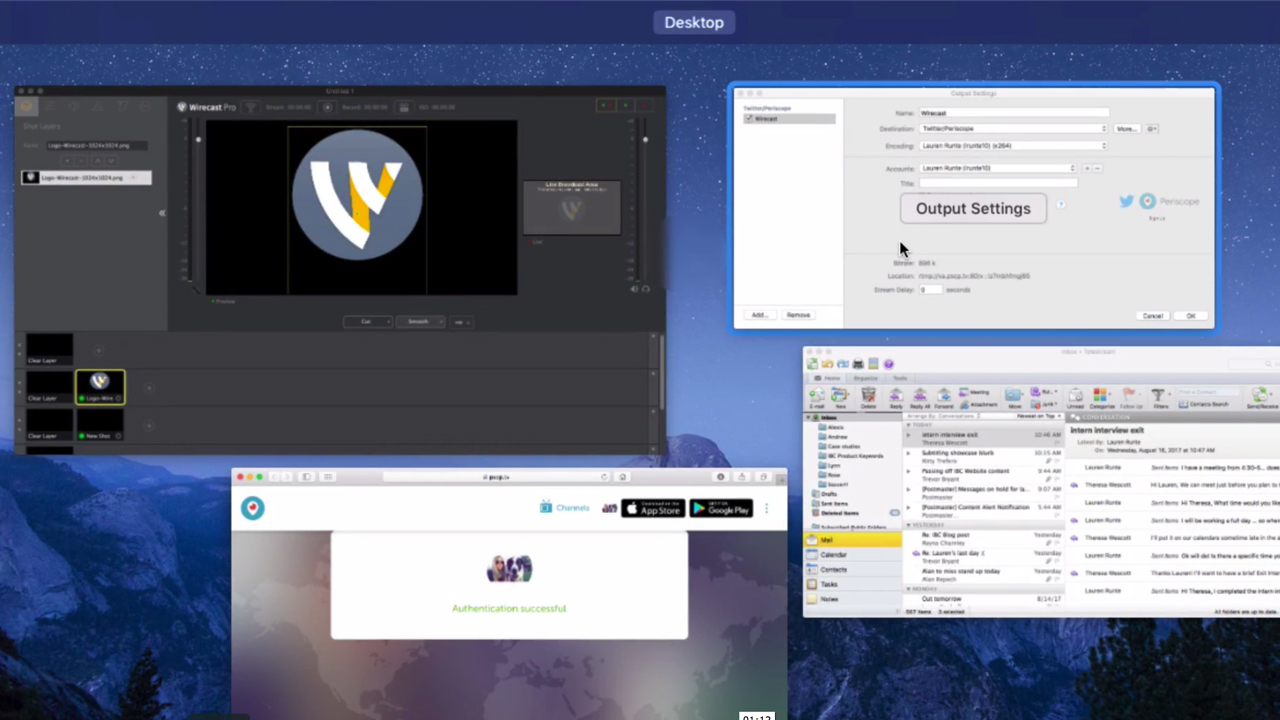Open Calendar in Outlook's navigation pane
Screen dimensions: 1280x720
point(852,554)
